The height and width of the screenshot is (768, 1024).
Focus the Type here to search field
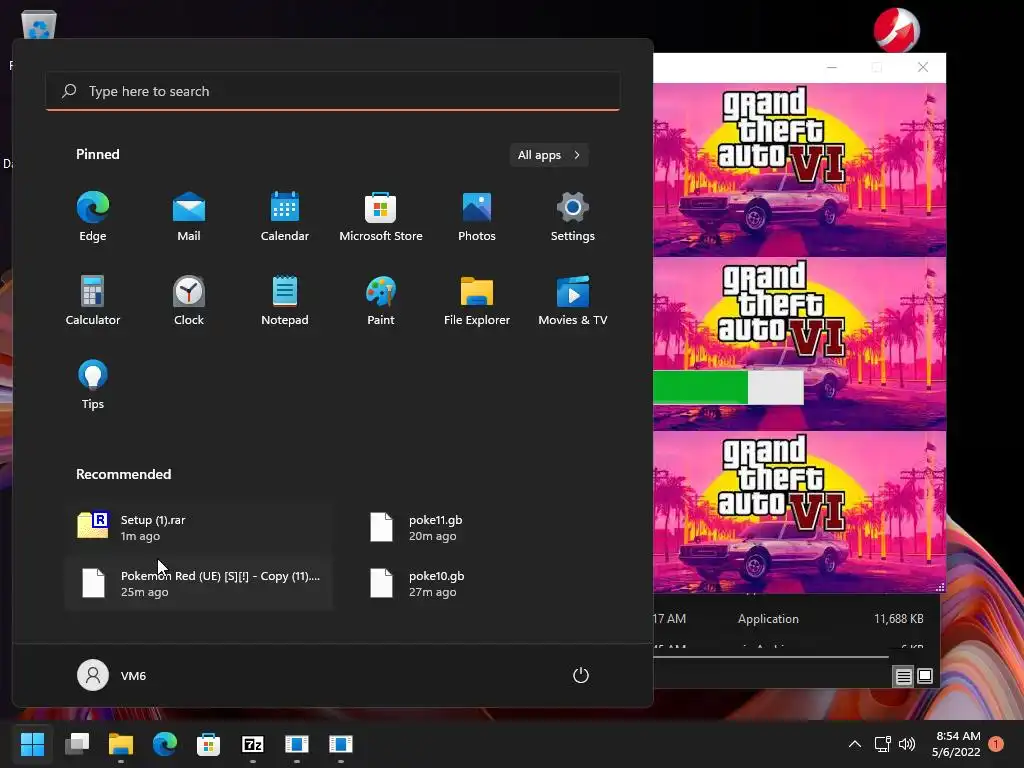coord(332,91)
